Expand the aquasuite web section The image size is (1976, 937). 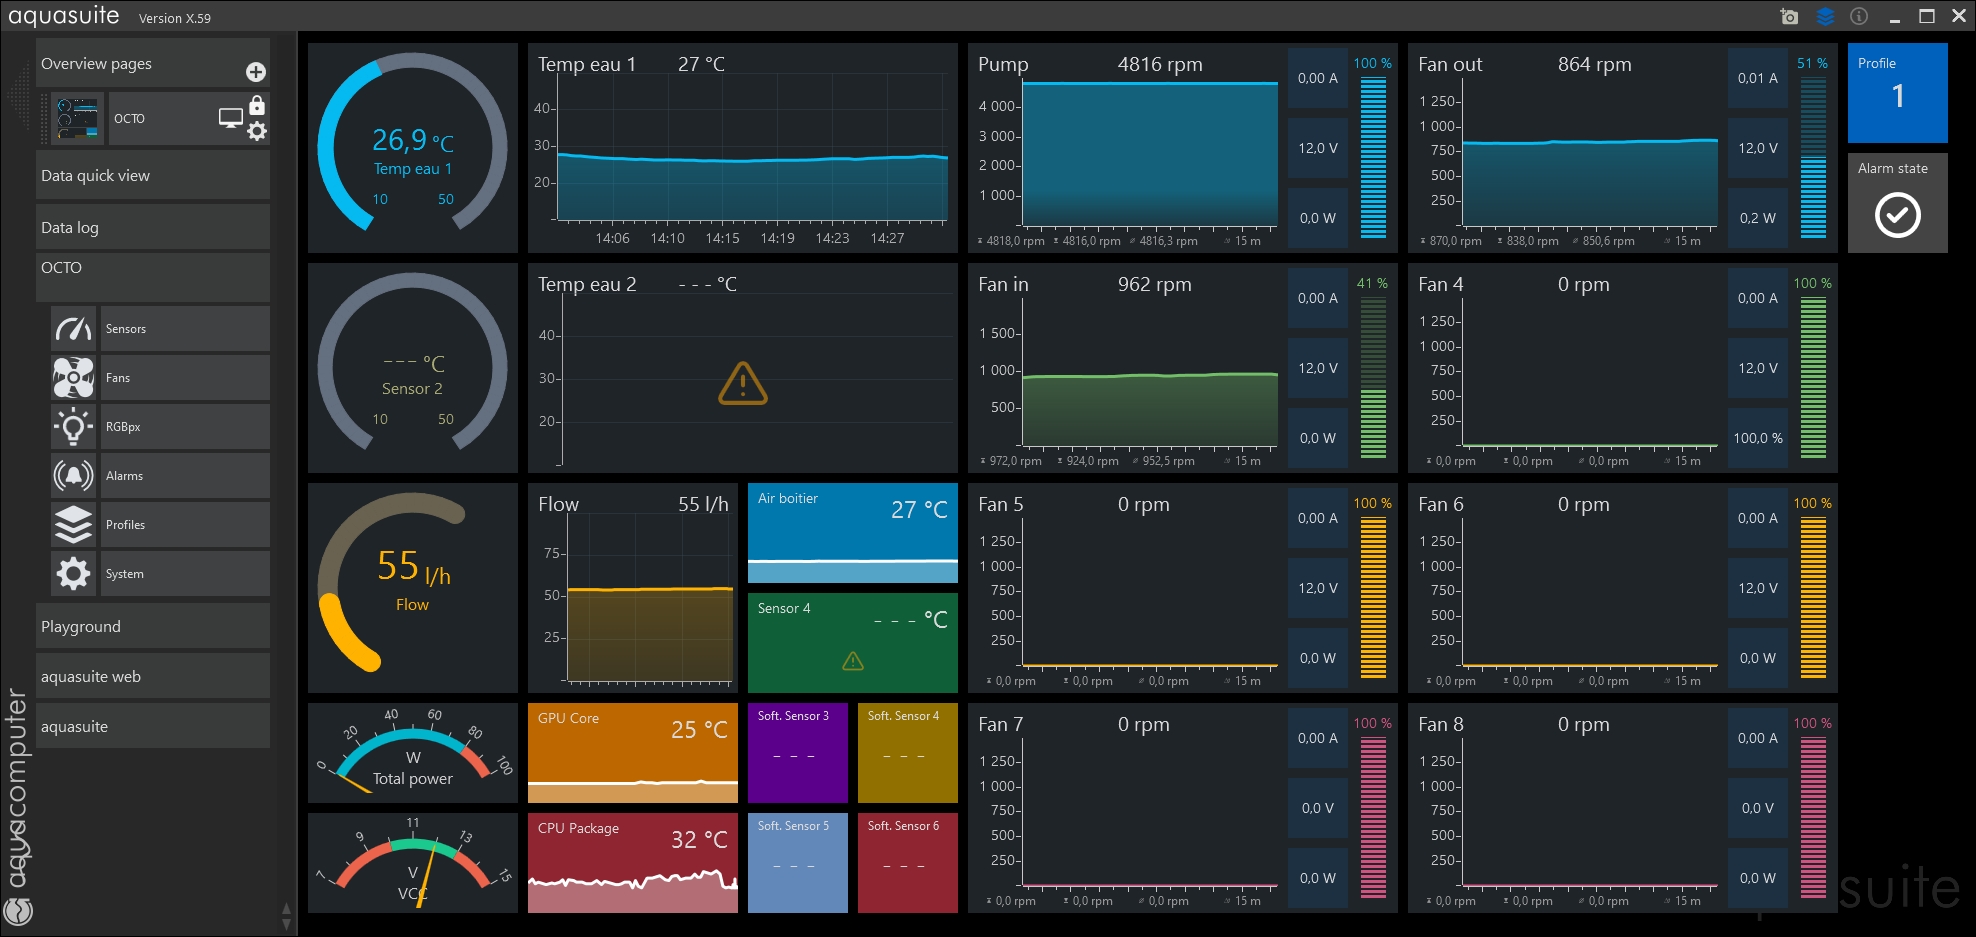153,676
